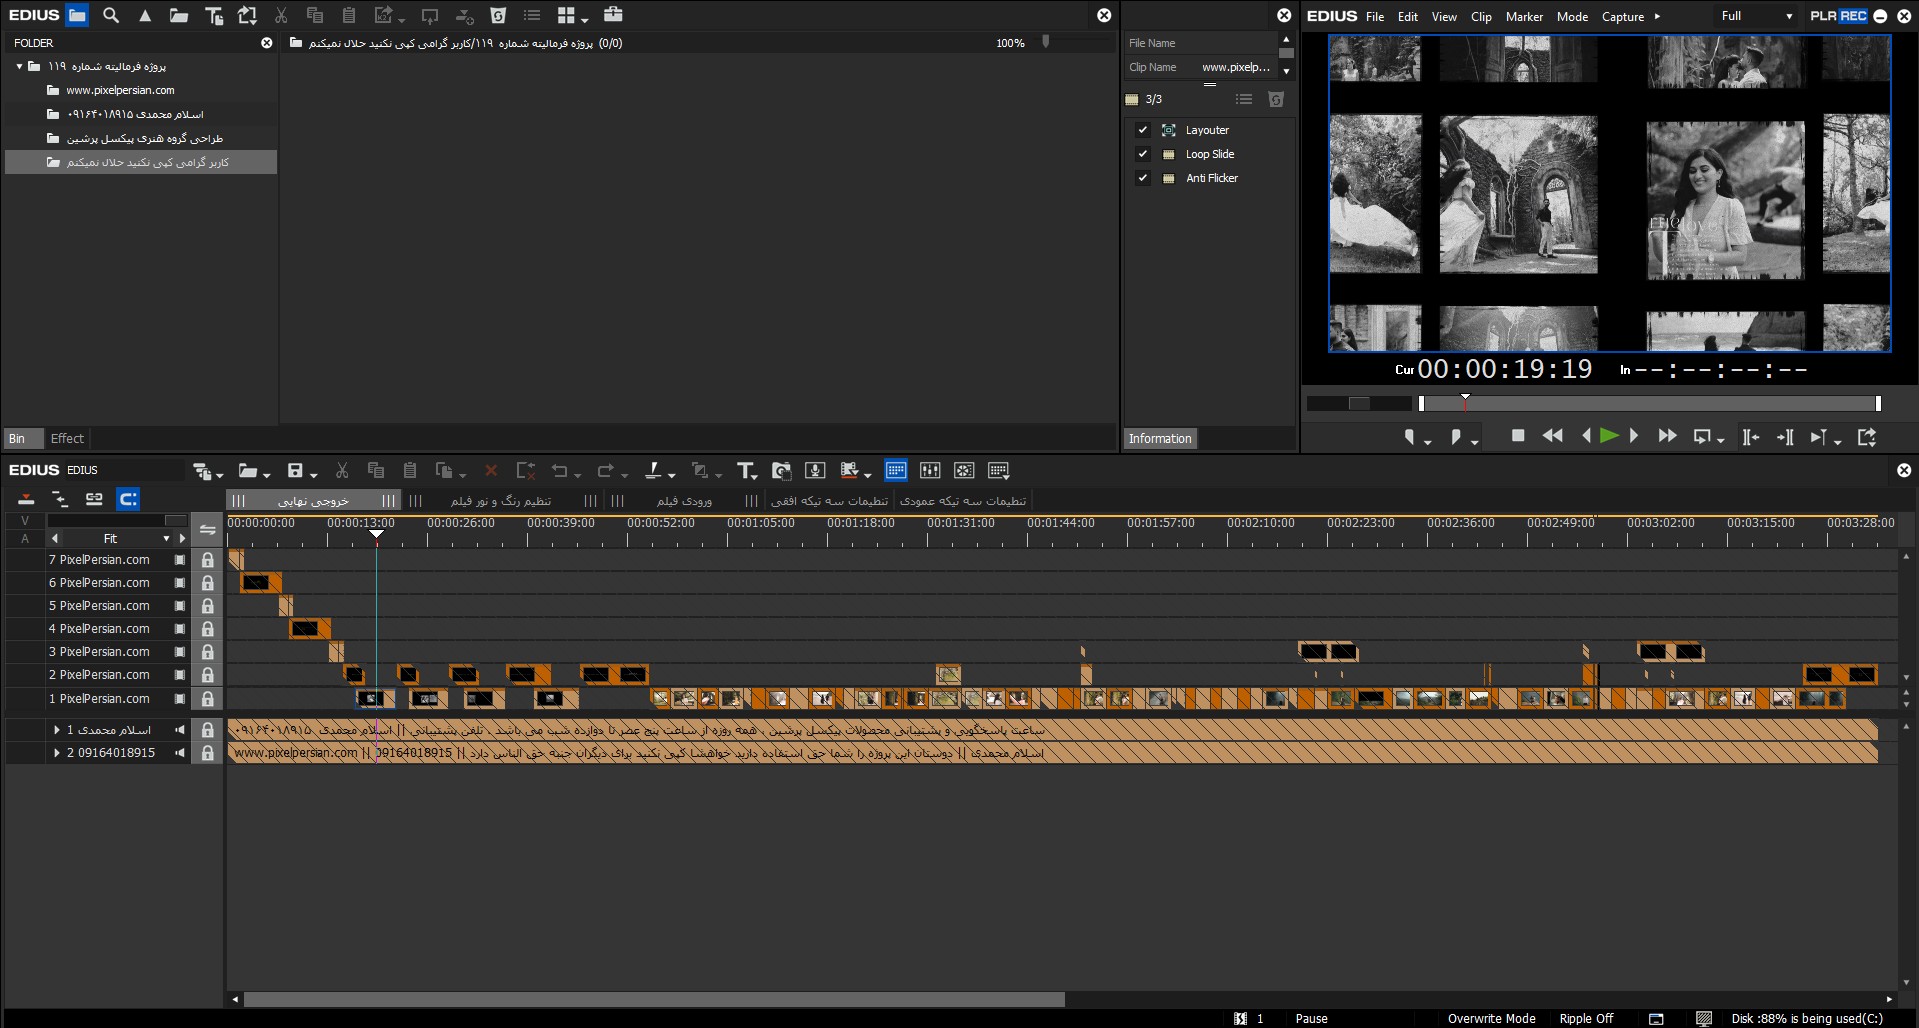Open the Full preview quality dropdown
The image size is (1919, 1028).
[1755, 16]
